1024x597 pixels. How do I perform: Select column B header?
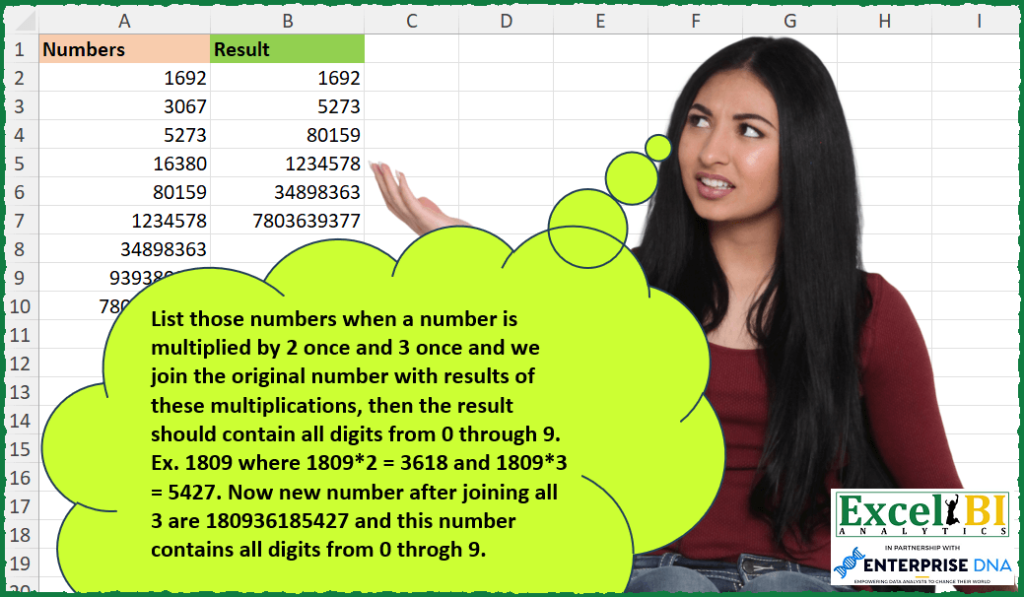(287, 20)
